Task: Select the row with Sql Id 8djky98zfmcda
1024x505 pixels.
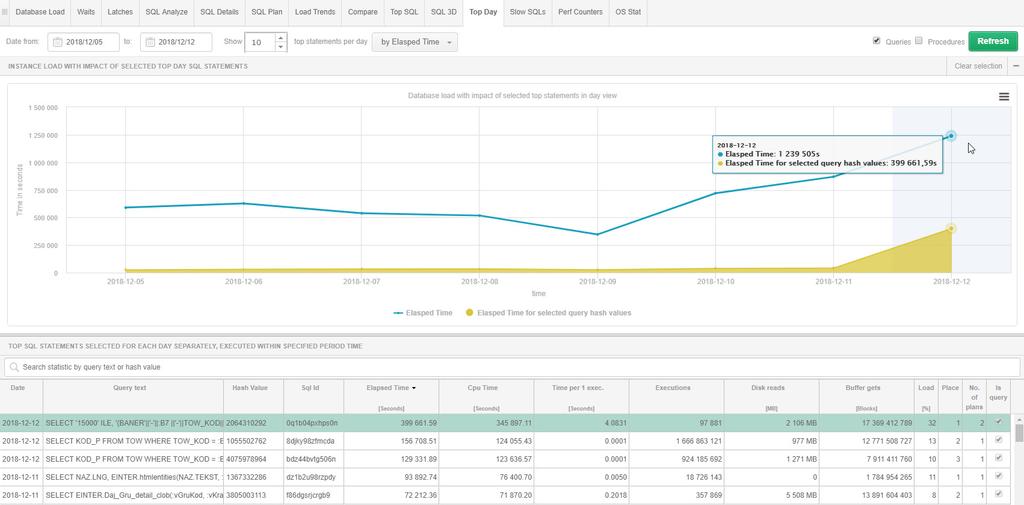Action: coord(505,441)
